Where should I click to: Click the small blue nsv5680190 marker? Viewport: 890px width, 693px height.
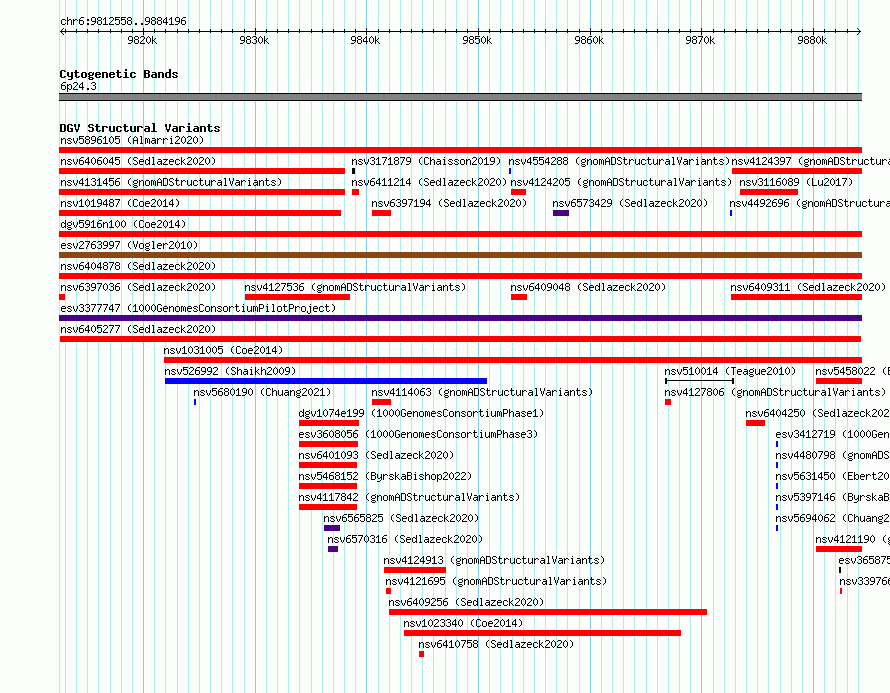pos(195,402)
